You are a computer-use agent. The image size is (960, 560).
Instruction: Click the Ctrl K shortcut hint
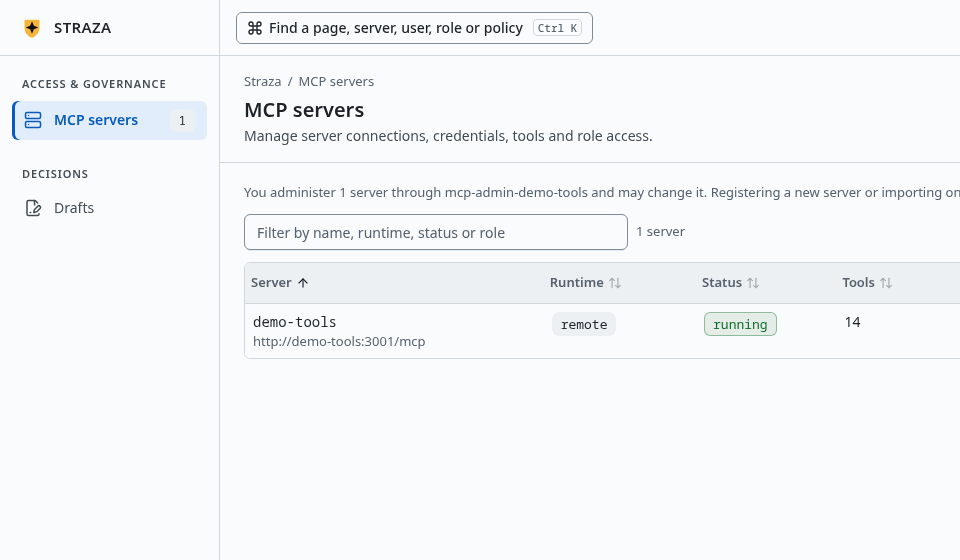[557, 28]
